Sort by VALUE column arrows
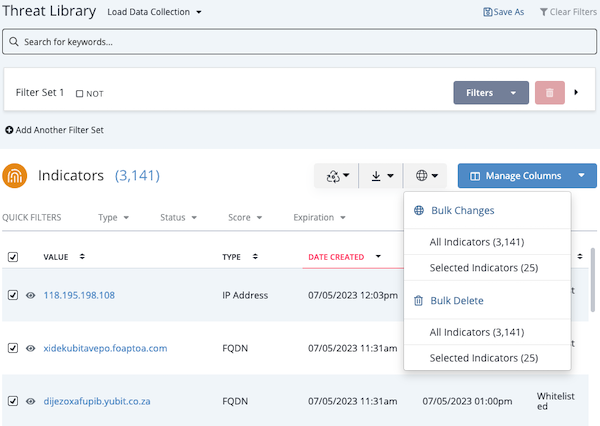Image resolution: width=600 pixels, height=426 pixels. tap(82, 256)
